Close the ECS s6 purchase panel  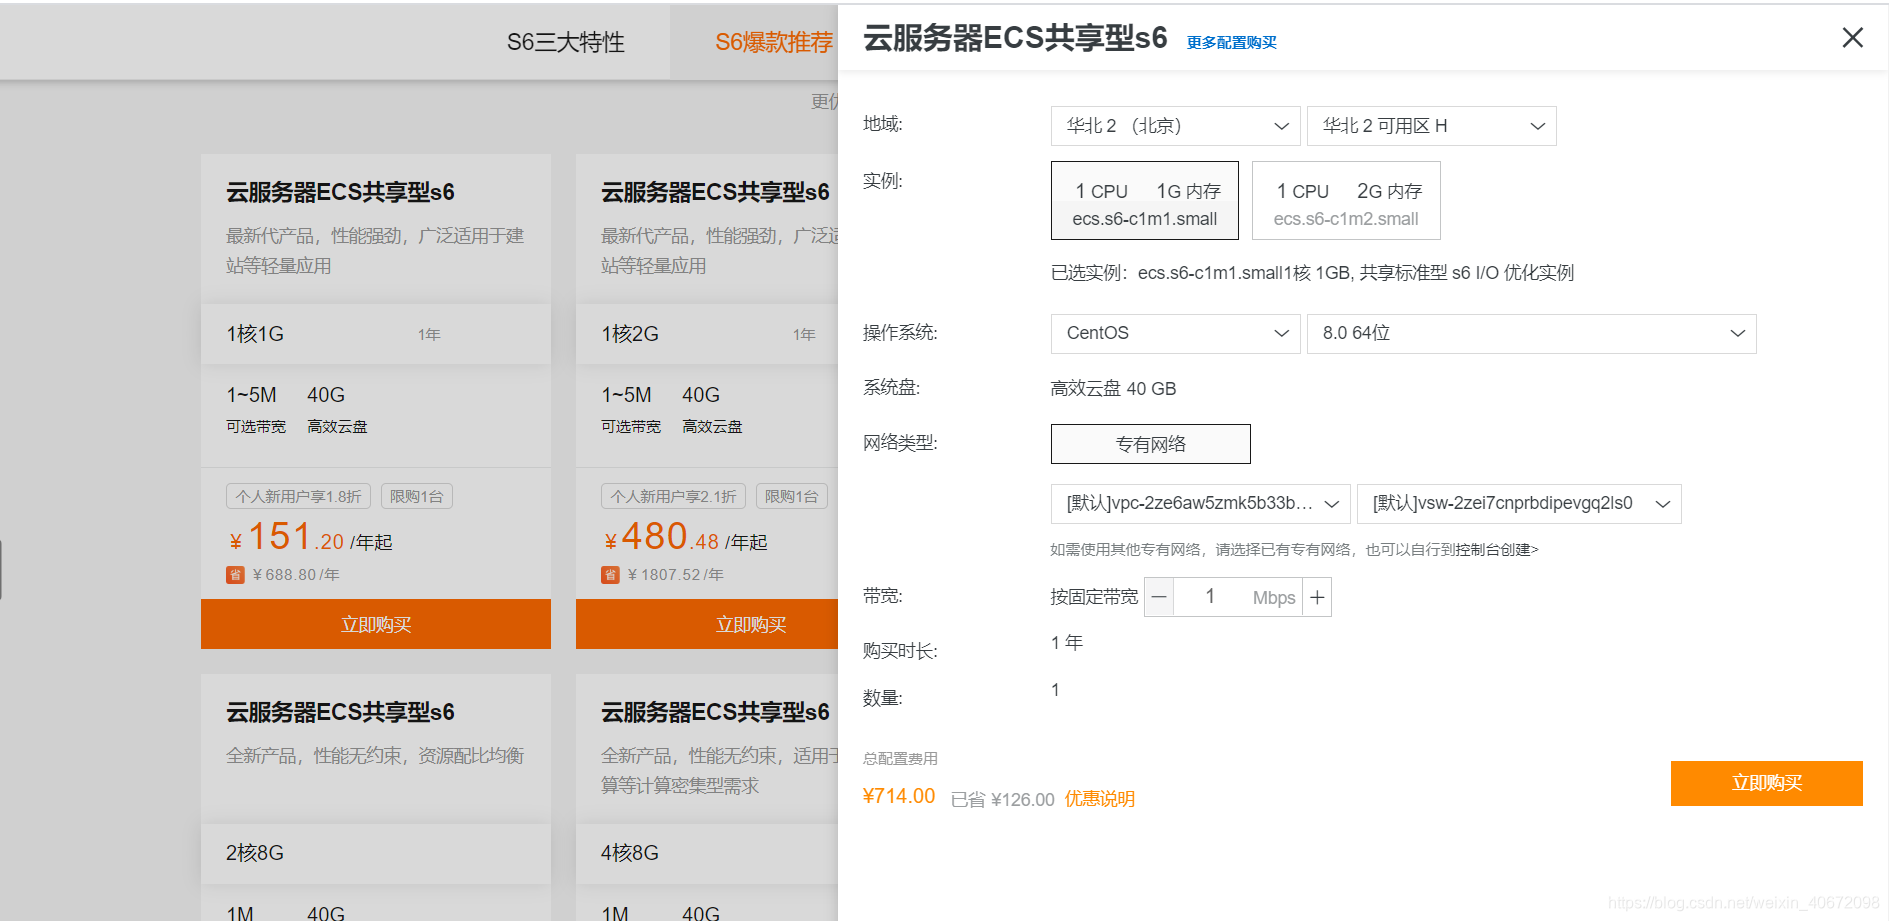coord(1852,38)
